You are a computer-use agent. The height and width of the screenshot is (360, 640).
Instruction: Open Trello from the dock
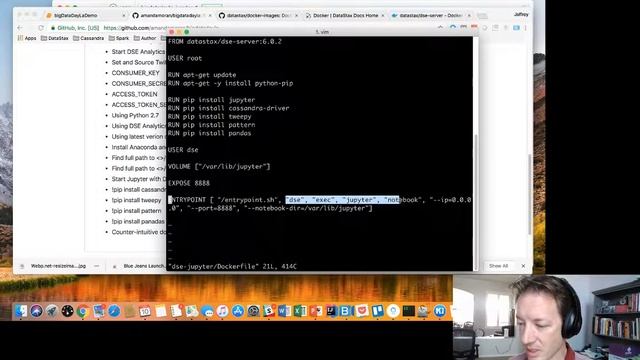click(377, 311)
